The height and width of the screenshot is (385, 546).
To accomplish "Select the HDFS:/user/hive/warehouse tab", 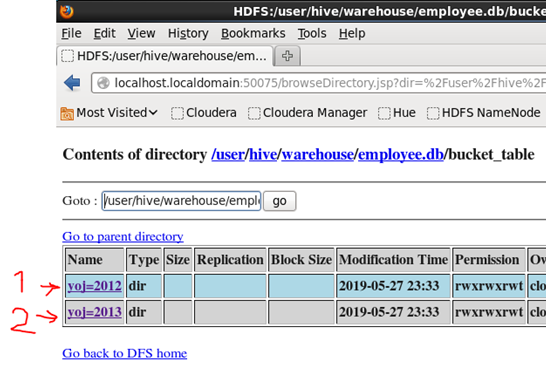I will 164,56.
